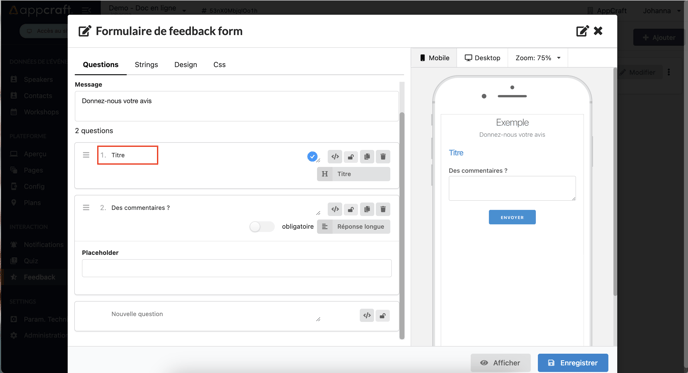Switch to the Strings tab

click(146, 65)
